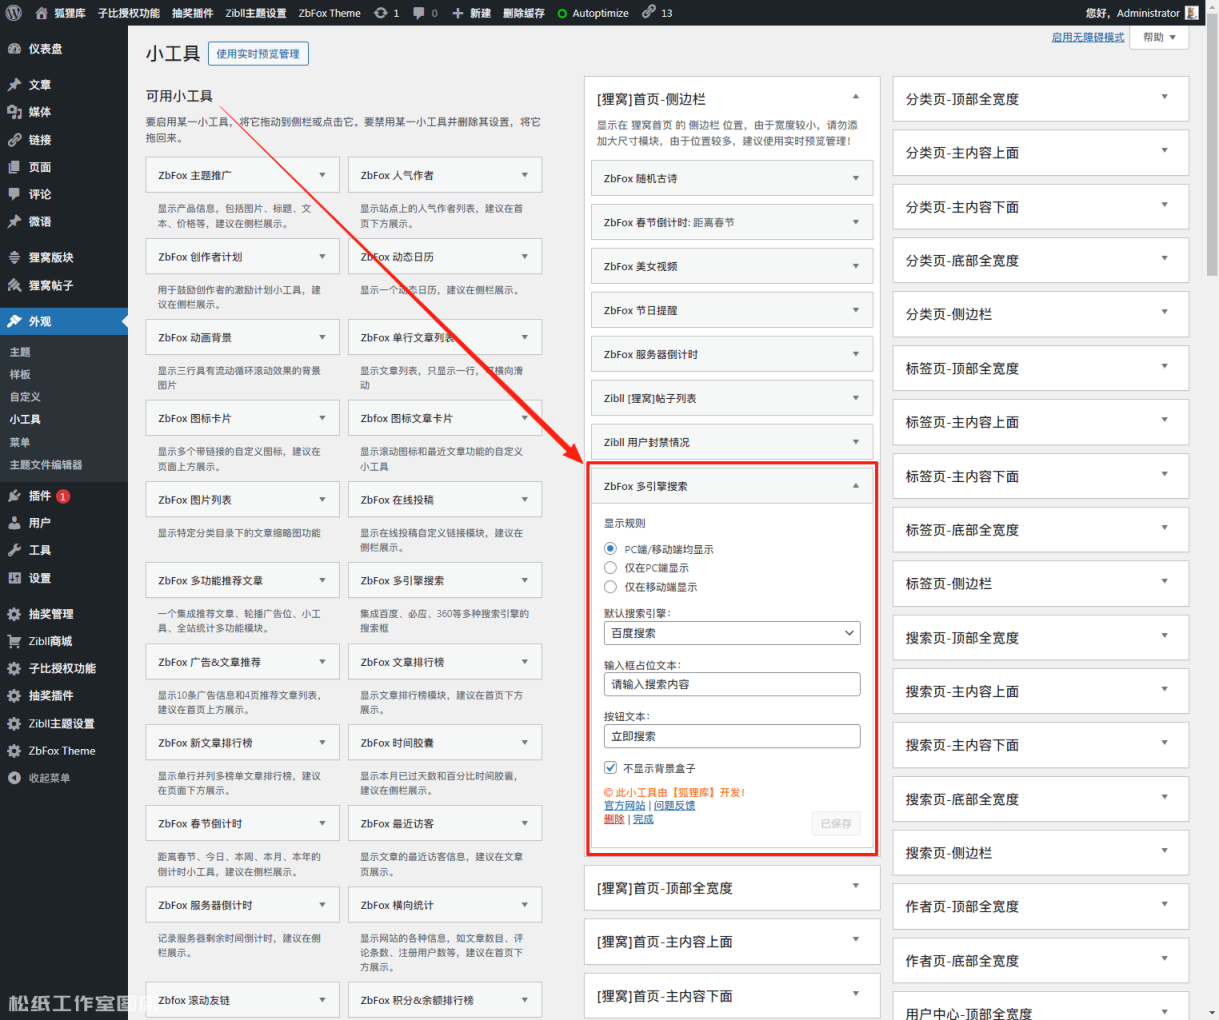The height and width of the screenshot is (1020, 1219).
Task: Expand the 分类页-顶部全宽度 widget area
Action: coord(1164,98)
